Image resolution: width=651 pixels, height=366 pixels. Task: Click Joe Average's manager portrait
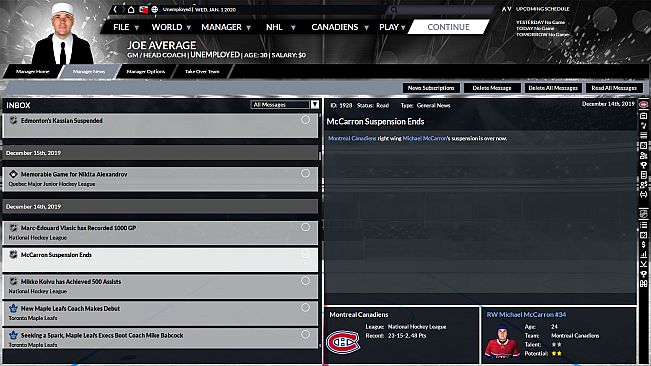coord(62,34)
